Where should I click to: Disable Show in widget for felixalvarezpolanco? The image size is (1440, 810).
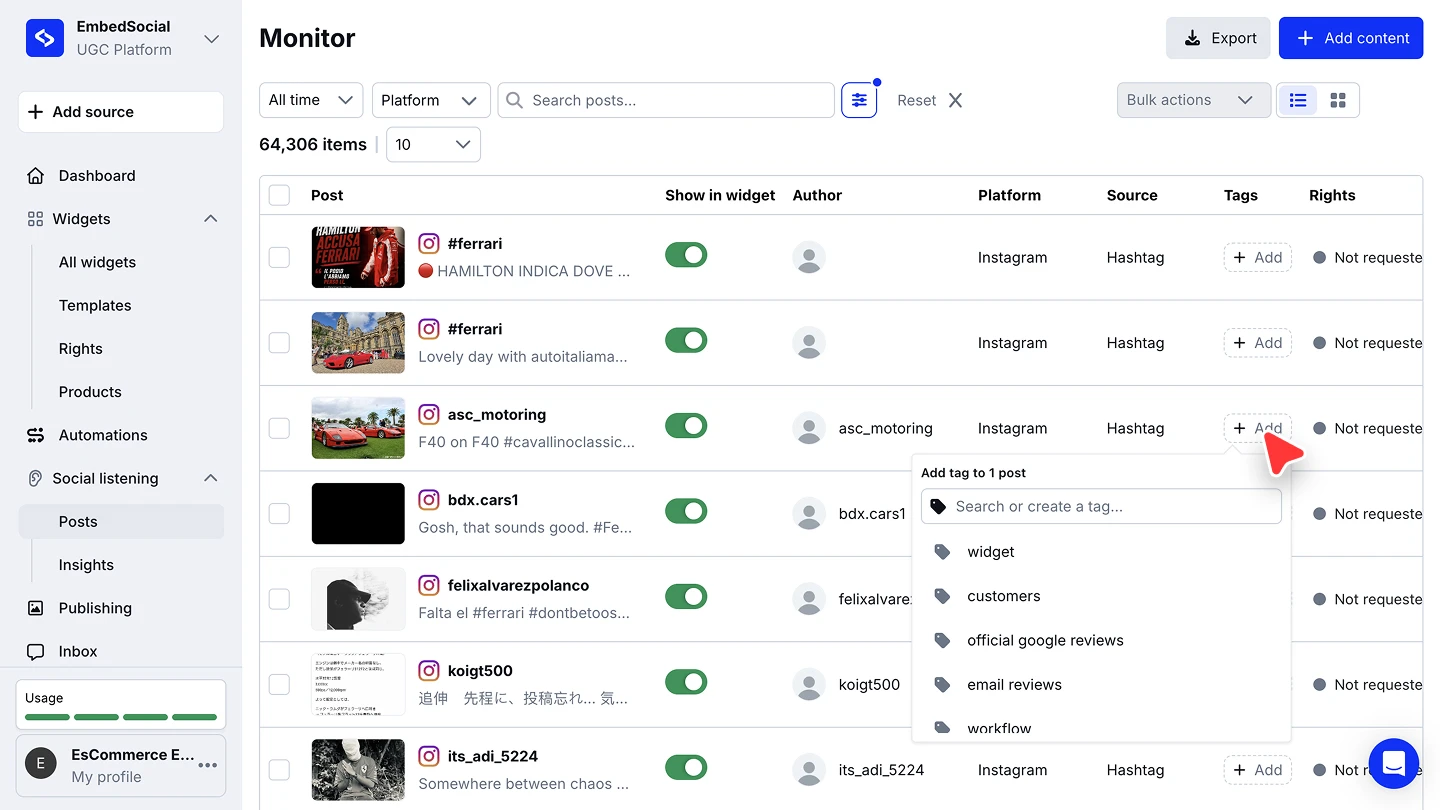[686, 597]
